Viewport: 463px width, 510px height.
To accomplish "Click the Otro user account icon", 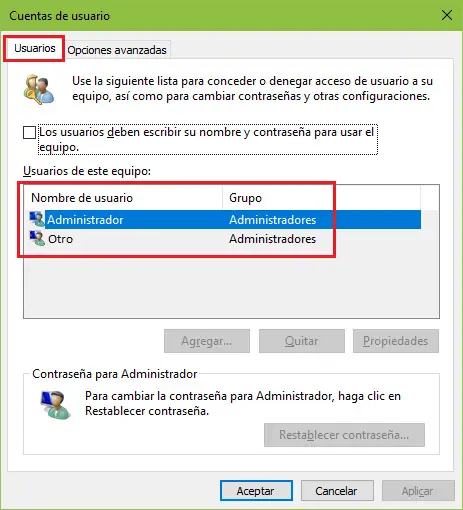I will [37, 239].
